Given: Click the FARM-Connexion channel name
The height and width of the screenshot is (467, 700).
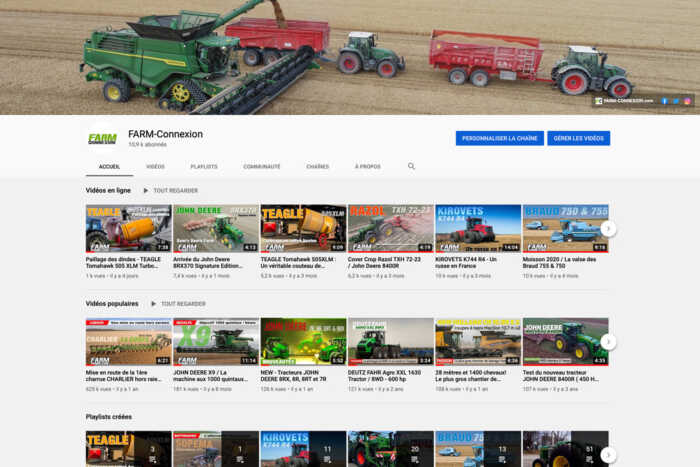Looking at the screenshot, I should point(165,134).
